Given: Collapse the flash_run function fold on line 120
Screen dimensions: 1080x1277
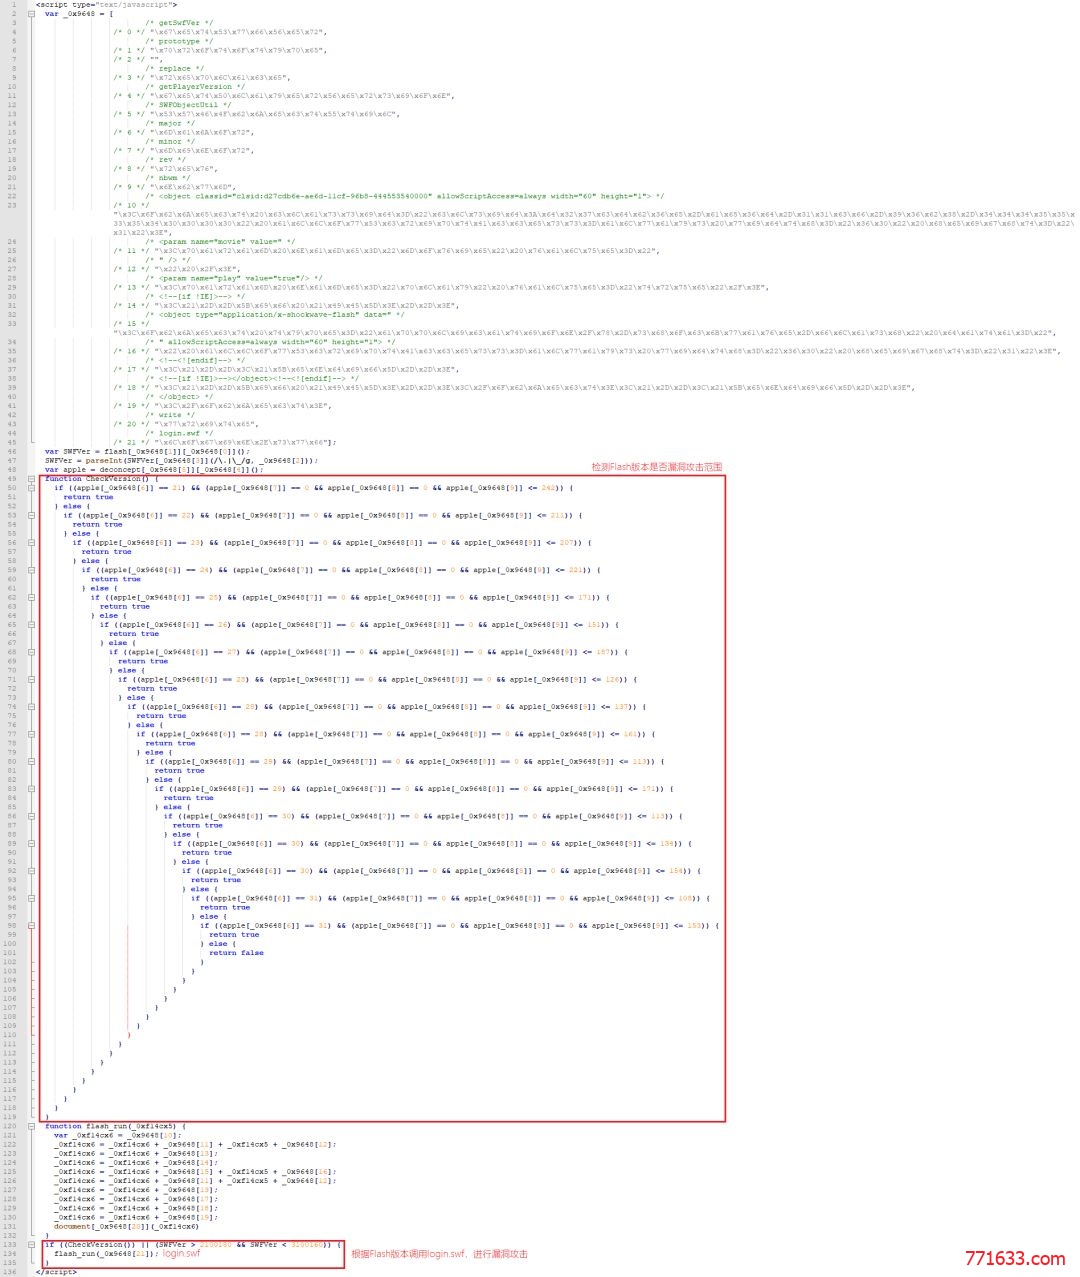Looking at the screenshot, I should point(31,1126).
